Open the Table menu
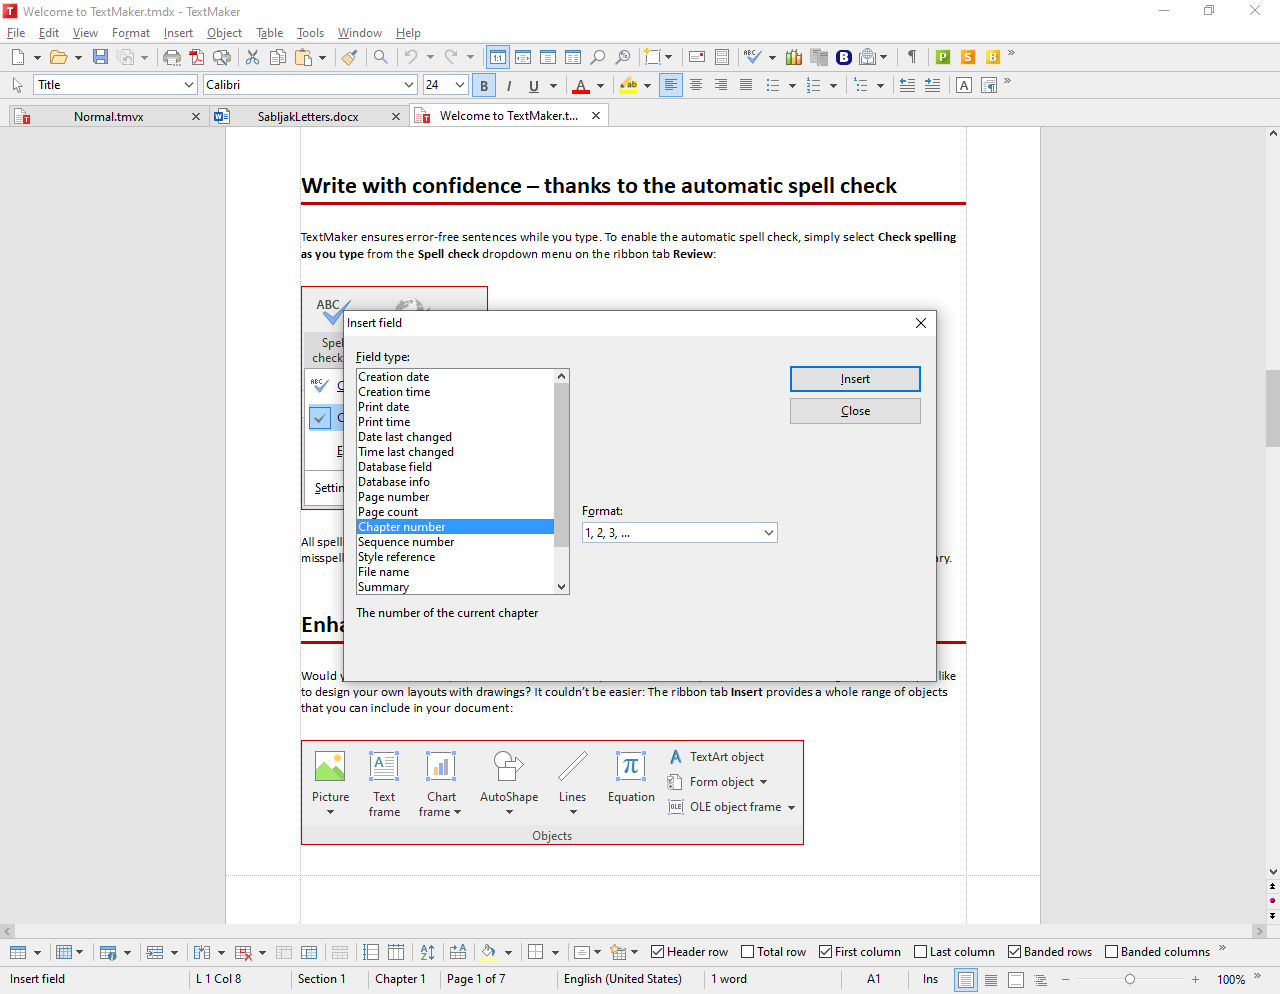The width and height of the screenshot is (1280, 994). 270,33
